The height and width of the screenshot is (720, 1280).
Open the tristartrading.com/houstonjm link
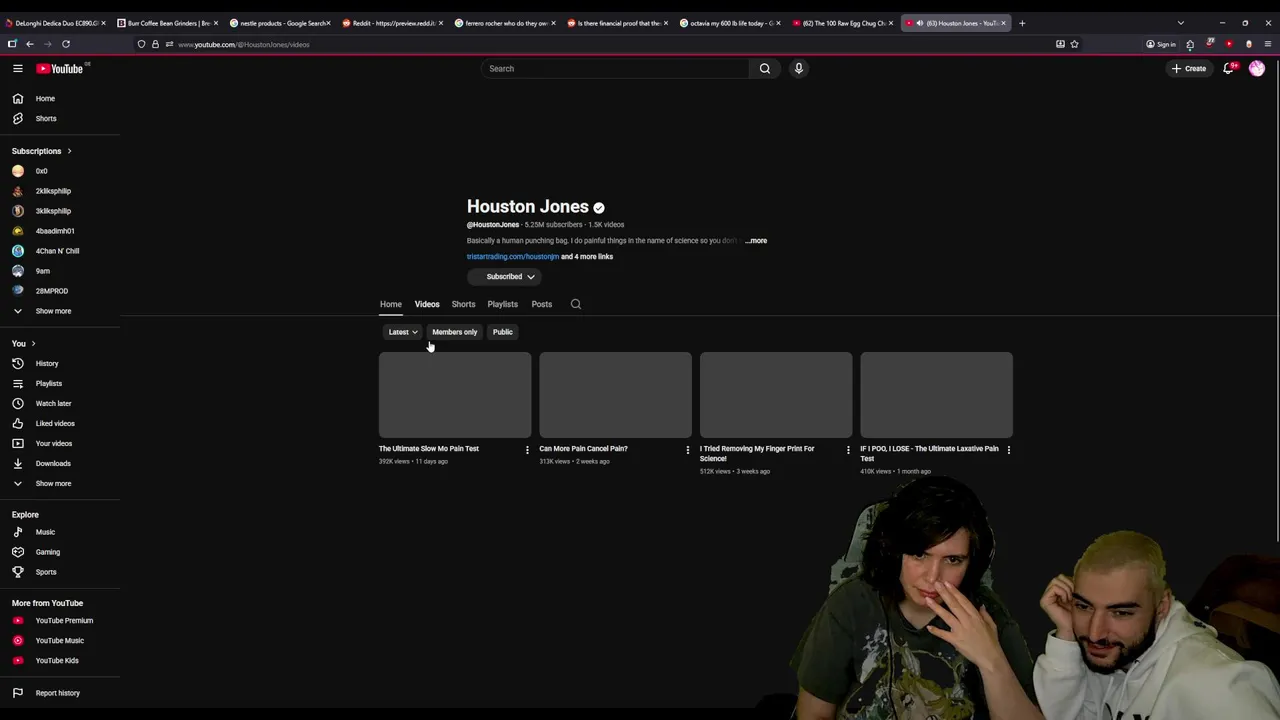[512, 256]
